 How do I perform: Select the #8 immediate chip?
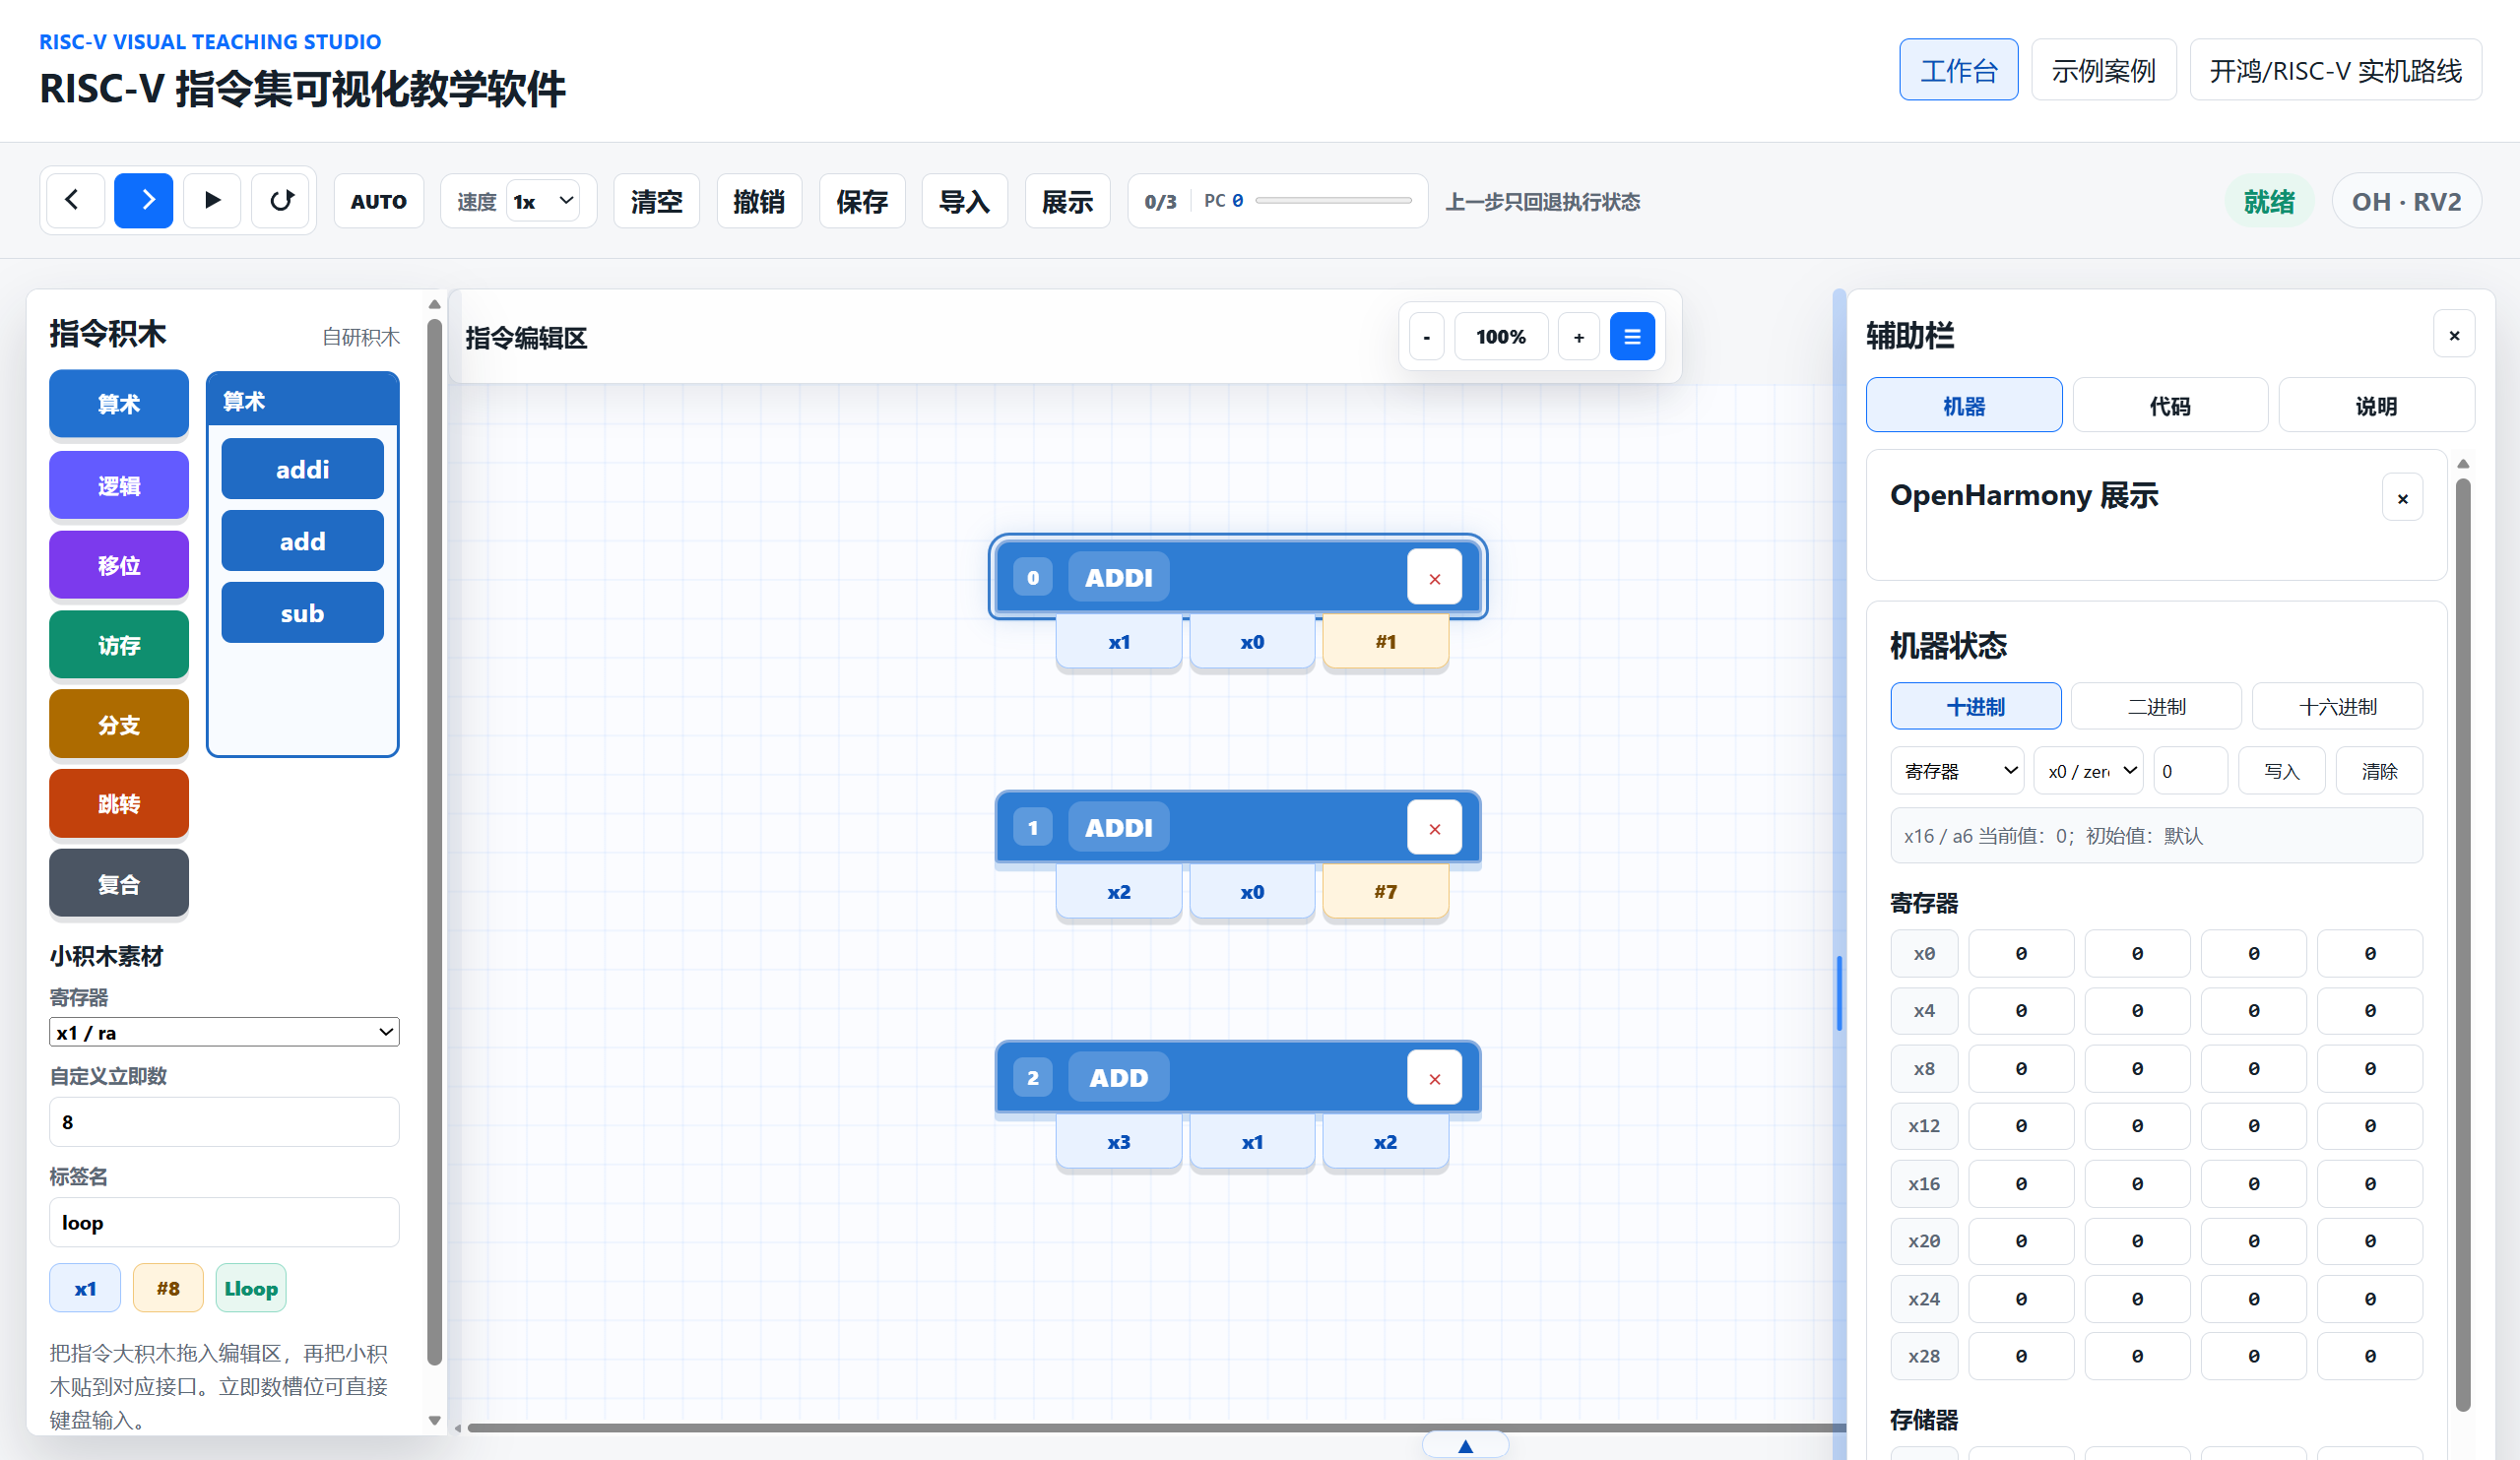pyautogui.click(x=168, y=1288)
